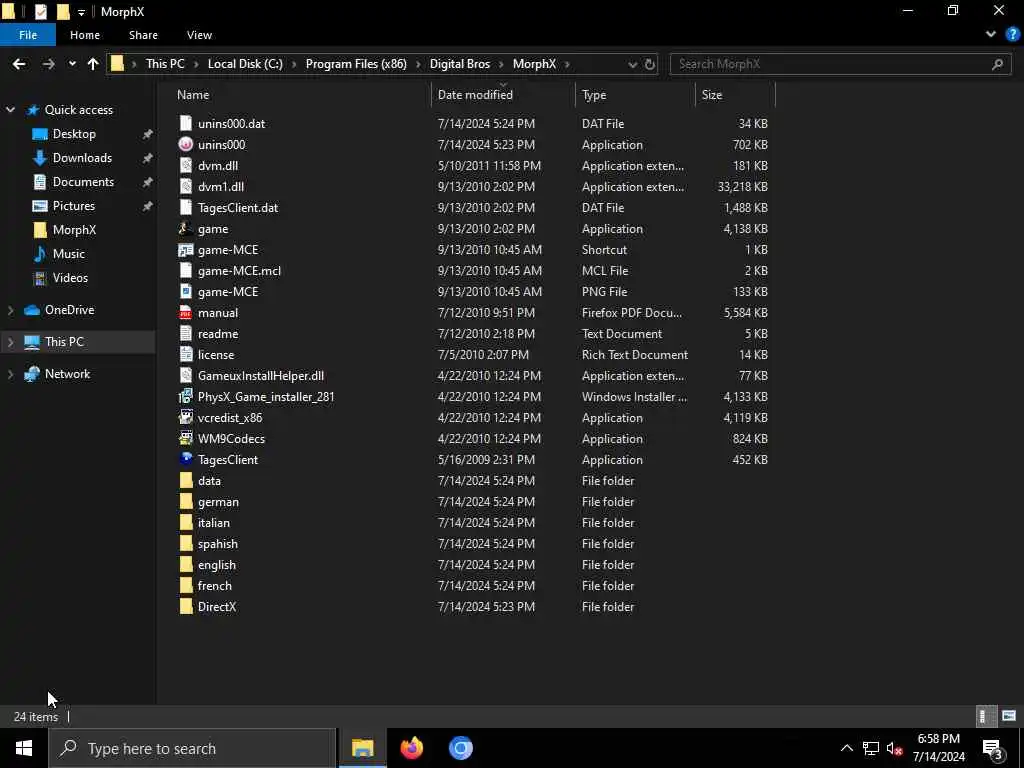Open the Quick Access Toolbar customize dropdown
1024x768 pixels.
(x=81, y=12)
